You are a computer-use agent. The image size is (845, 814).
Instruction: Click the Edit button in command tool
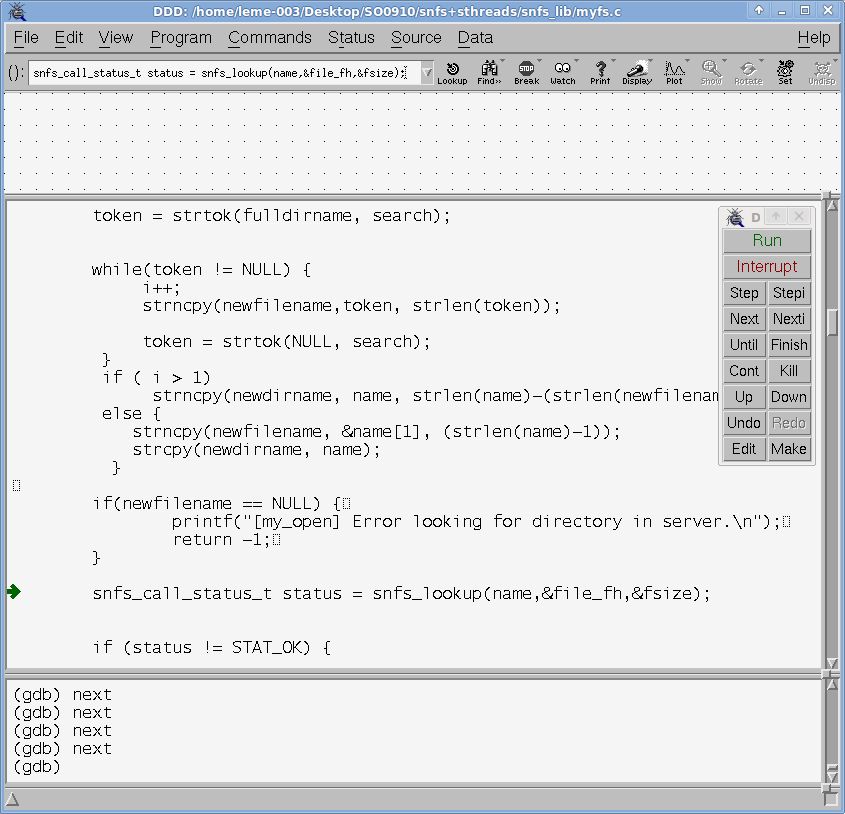coord(744,449)
